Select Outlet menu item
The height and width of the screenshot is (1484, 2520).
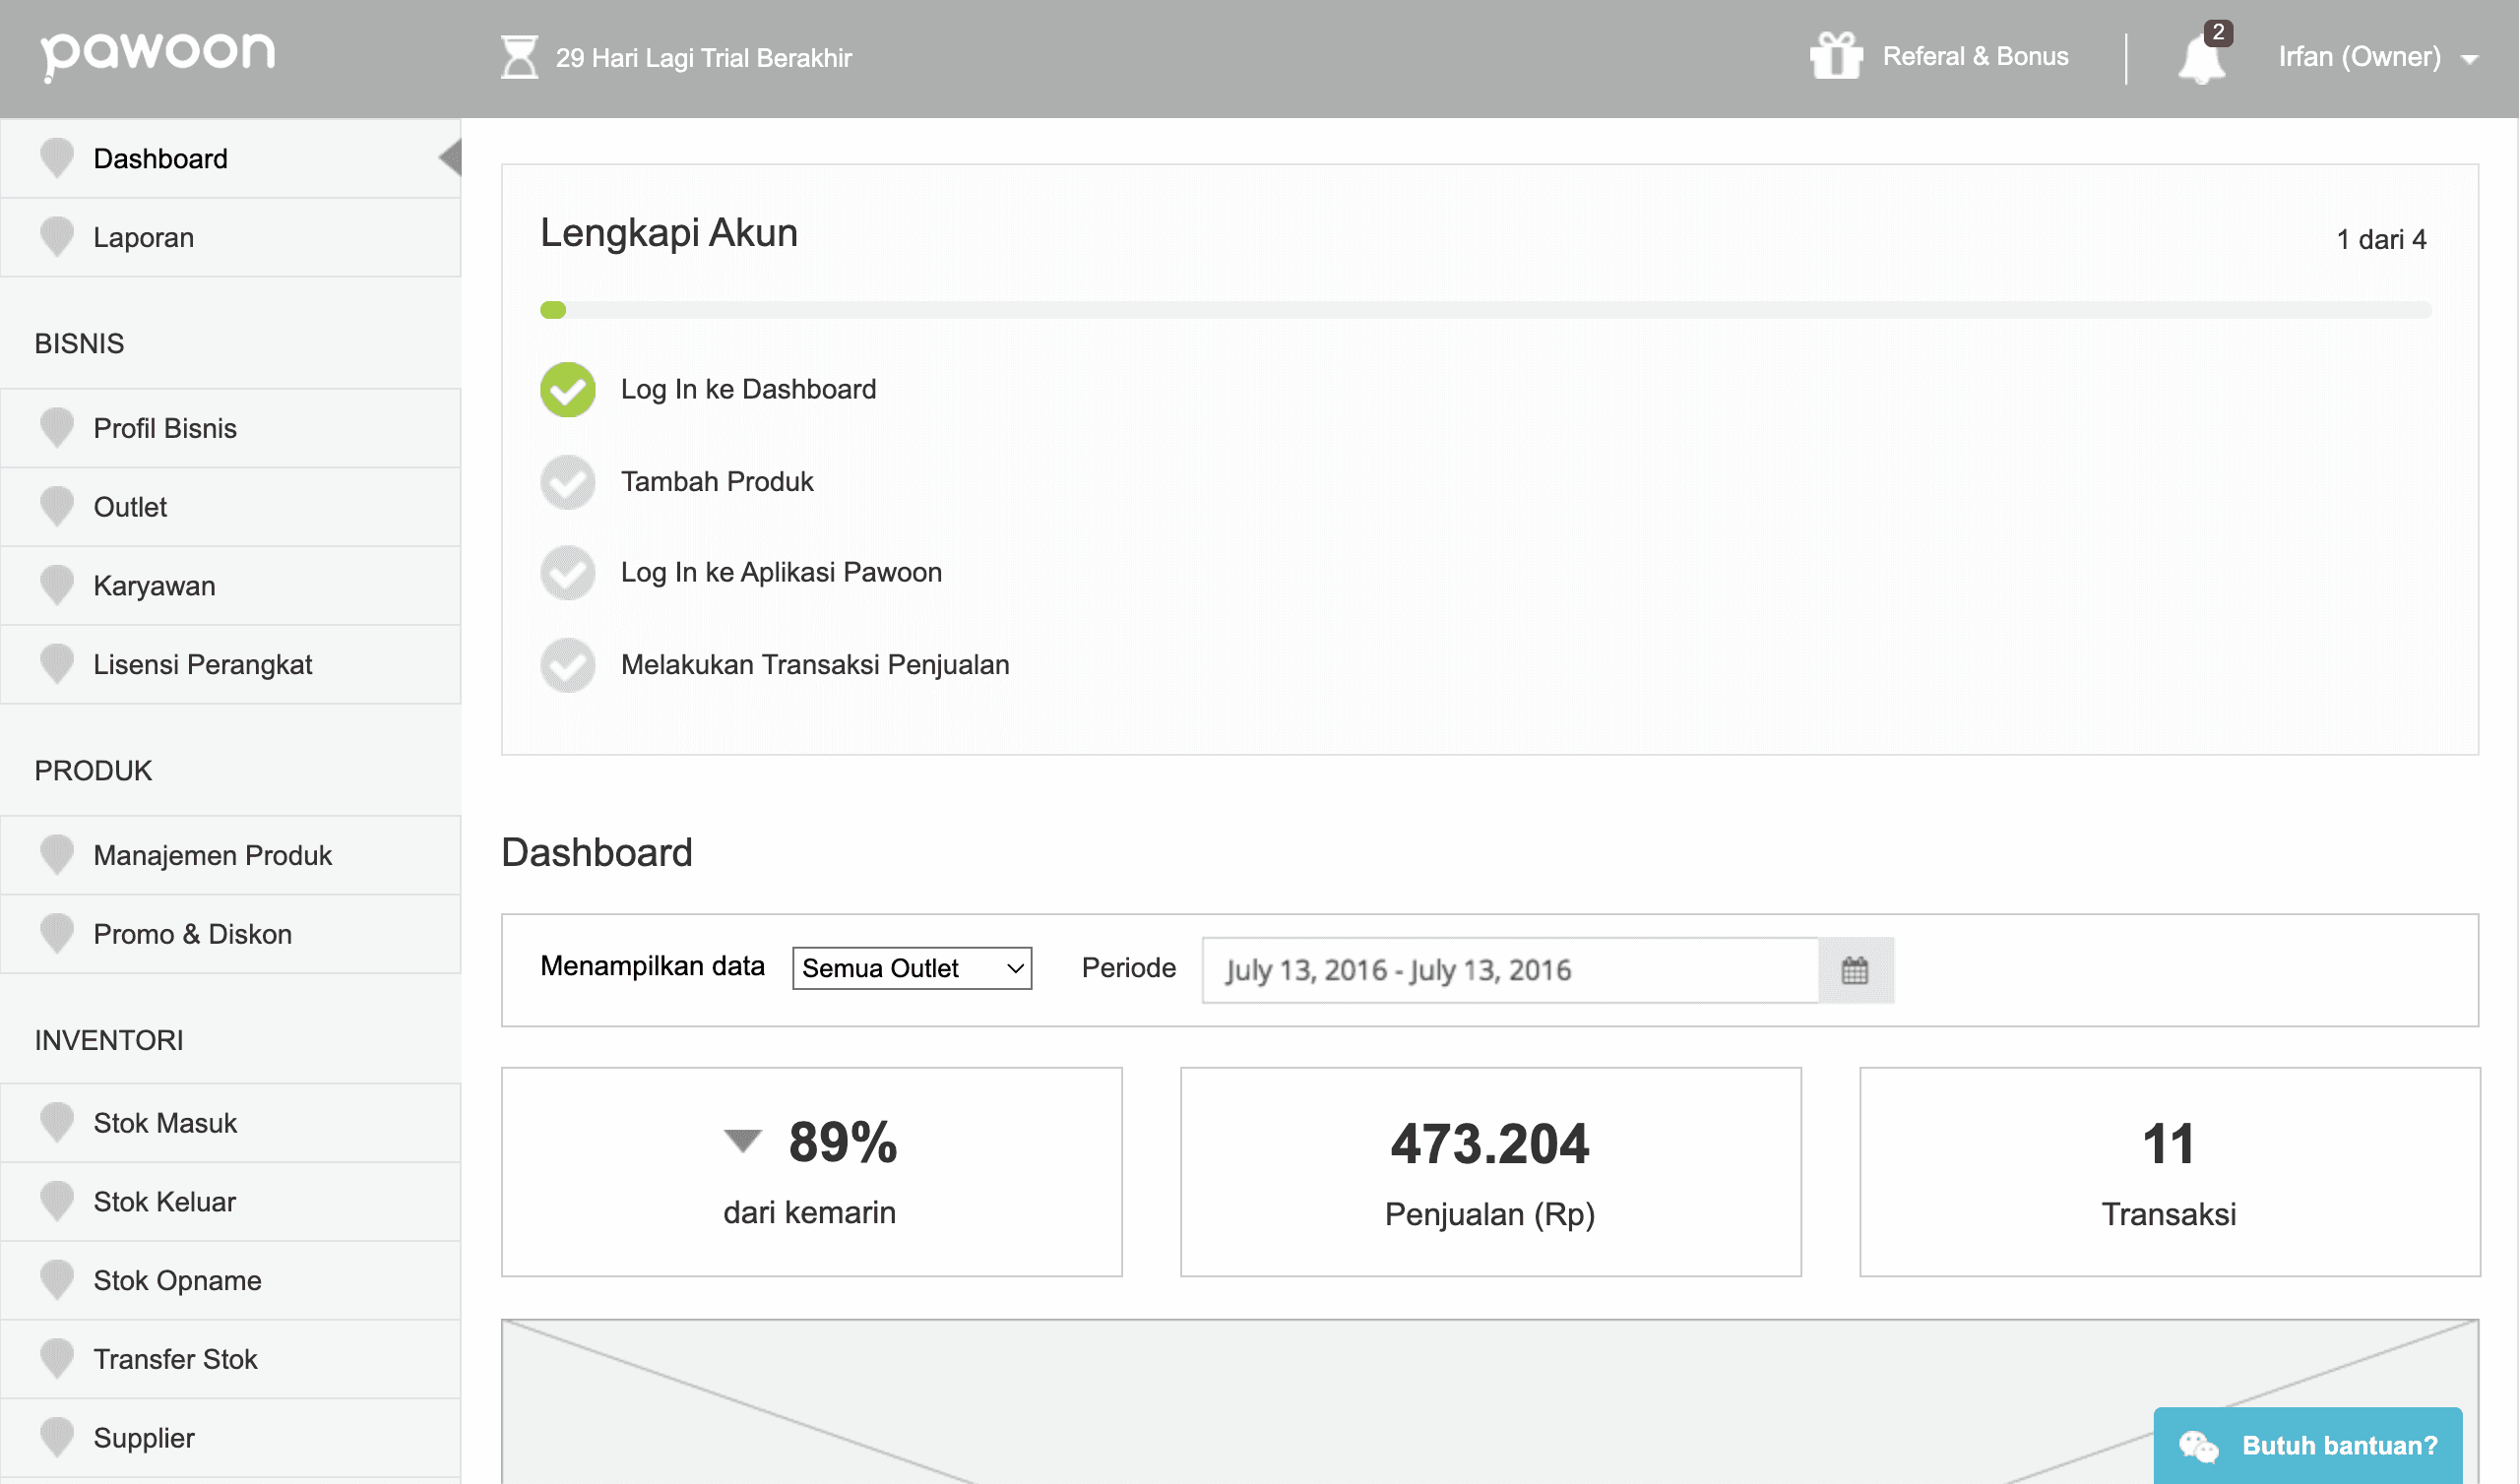coord(231,508)
